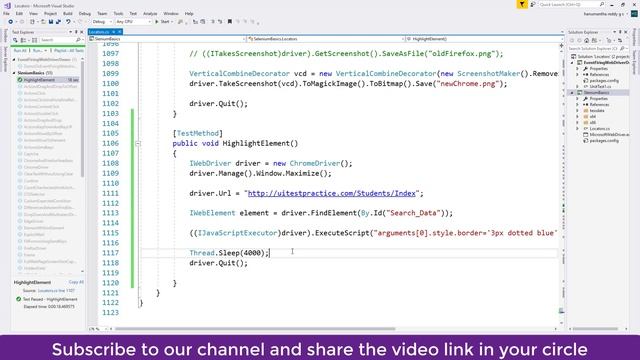Screen dimensions: 640x360
Task: Collapse the EventFiringWebDriver project node
Action: coord(572,63)
